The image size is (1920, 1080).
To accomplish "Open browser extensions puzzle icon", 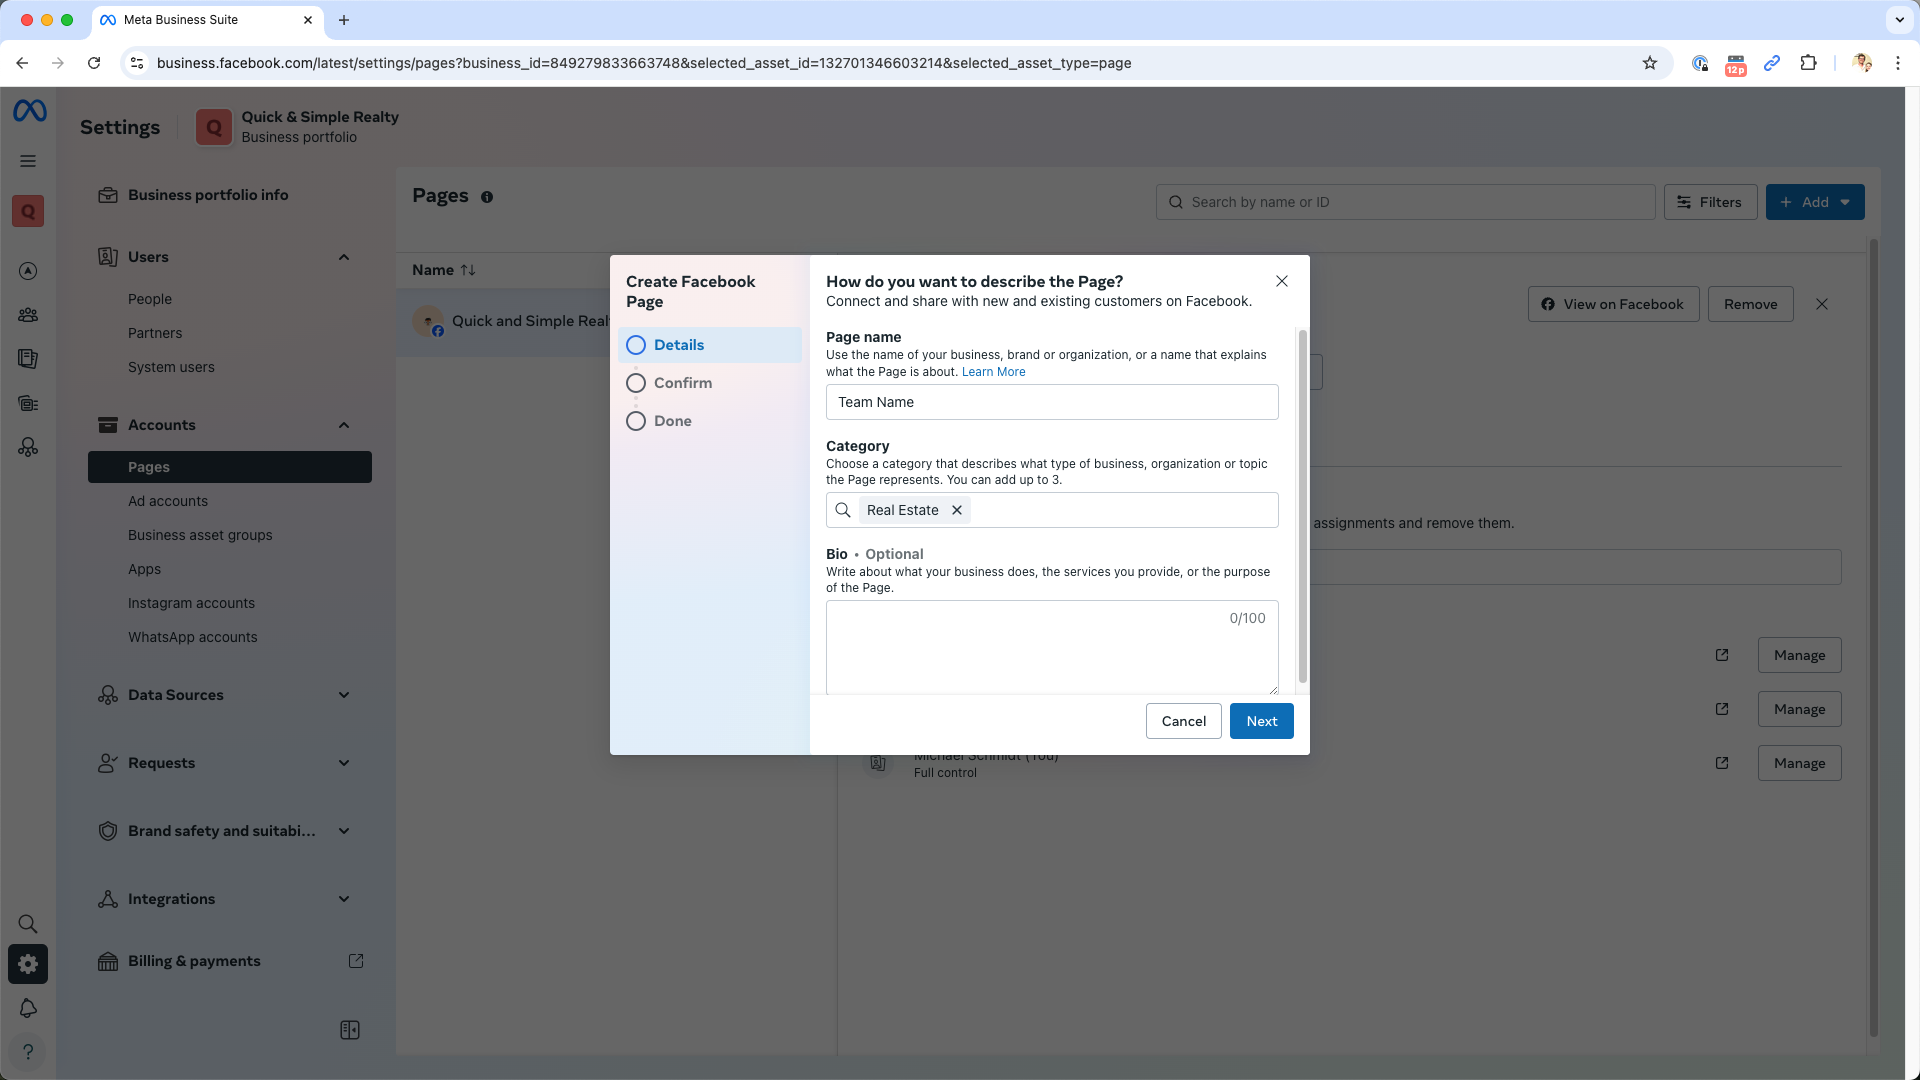I will [1808, 63].
